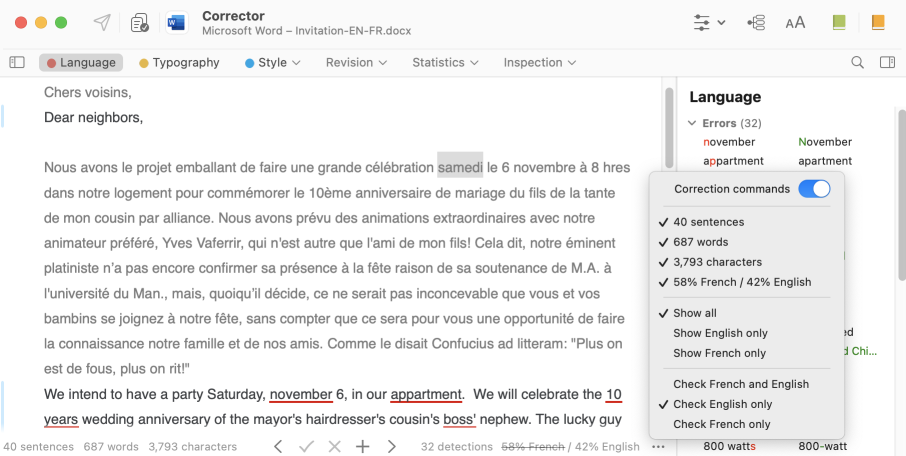This screenshot has width=906, height=456.
Task: Click the 32 detections status text
Action: pos(456,447)
